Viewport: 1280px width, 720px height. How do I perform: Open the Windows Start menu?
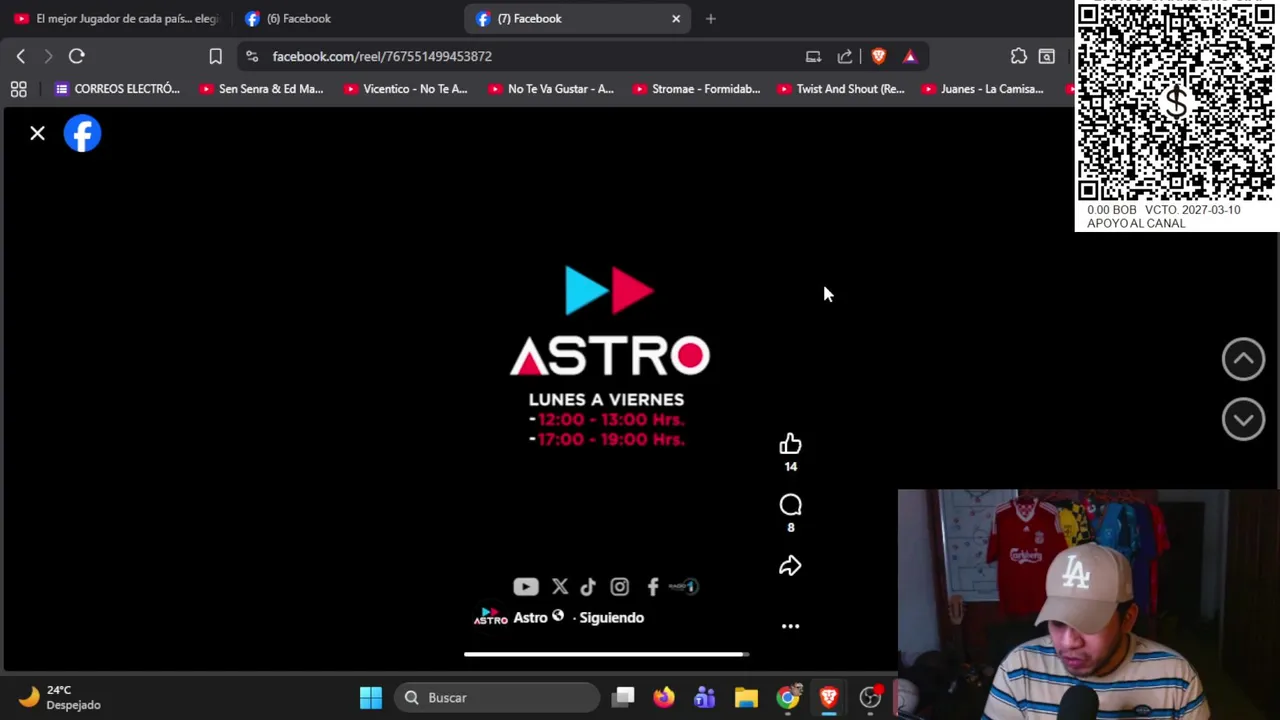coord(371,697)
